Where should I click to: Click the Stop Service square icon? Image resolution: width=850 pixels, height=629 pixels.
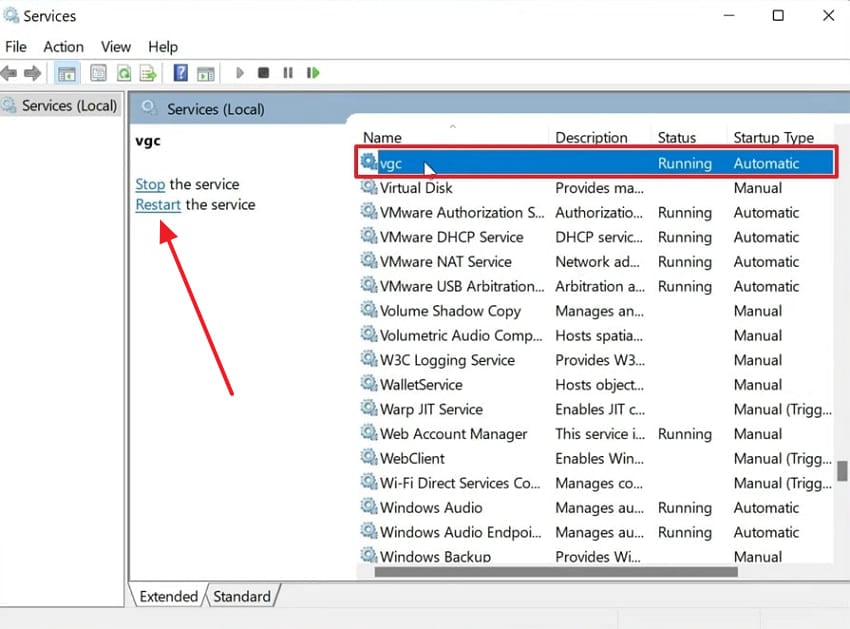(263, 73)
